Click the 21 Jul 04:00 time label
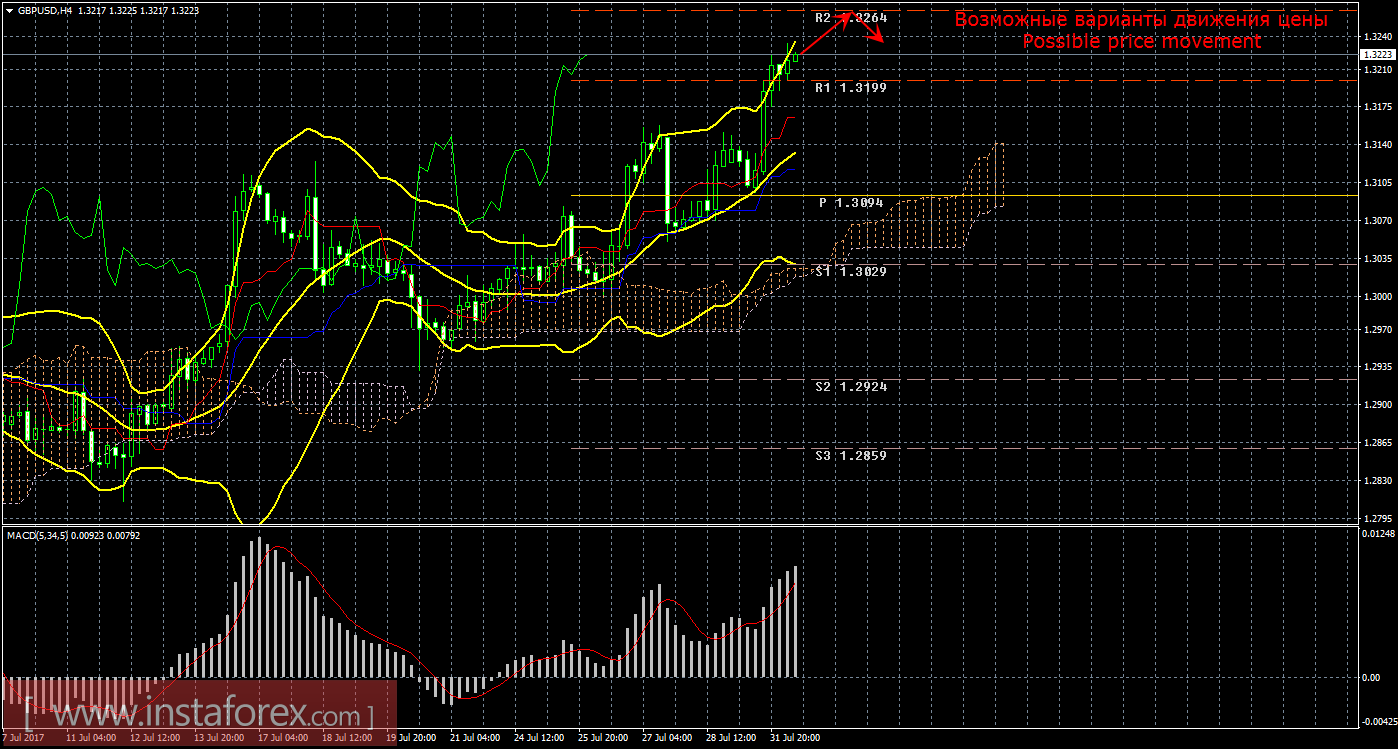 coord(474,738)
